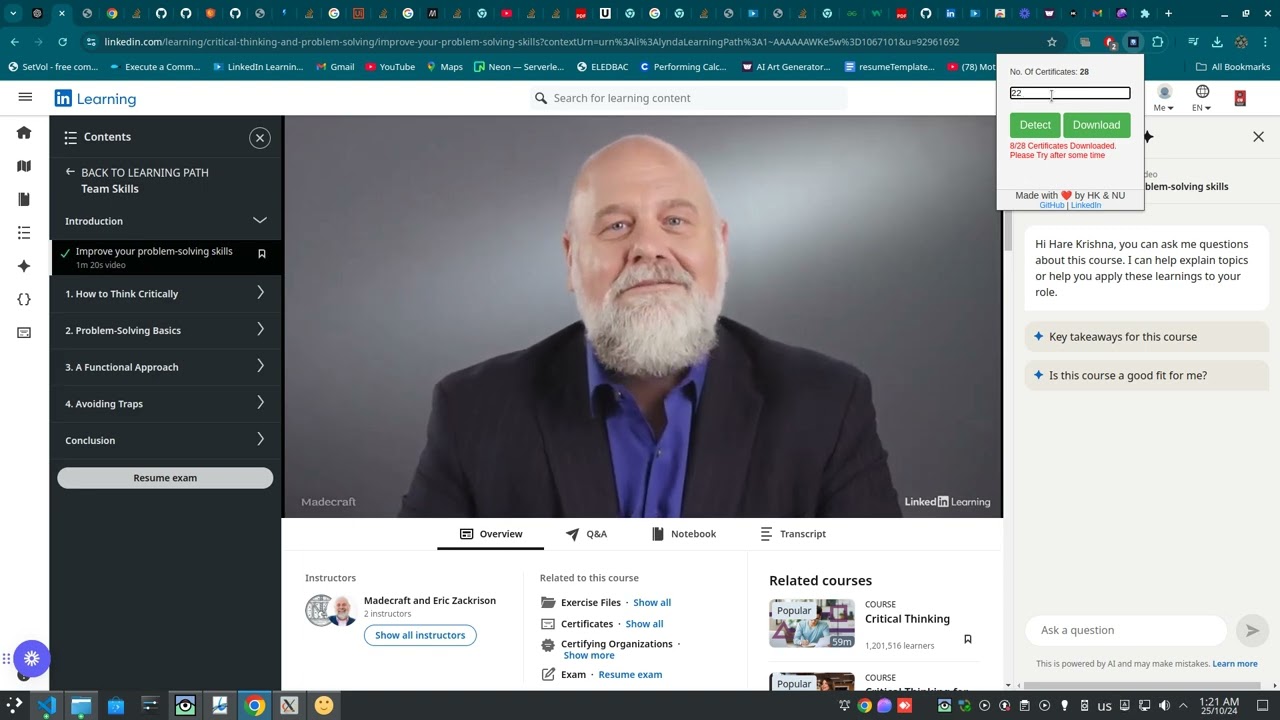Select Improve your problem-solving skills lesson
The height and width of the screenshot is (720, 1280).
166,257
